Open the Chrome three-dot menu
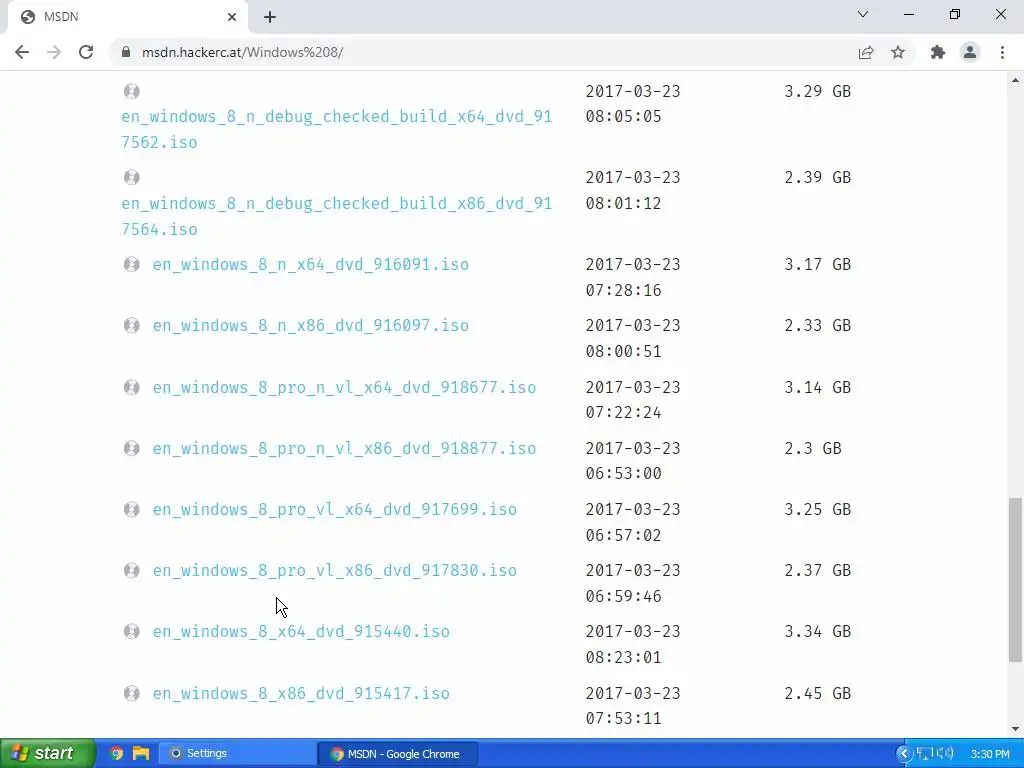The width and height of the screenshot is (1024, 768). tap(1002, 52)
